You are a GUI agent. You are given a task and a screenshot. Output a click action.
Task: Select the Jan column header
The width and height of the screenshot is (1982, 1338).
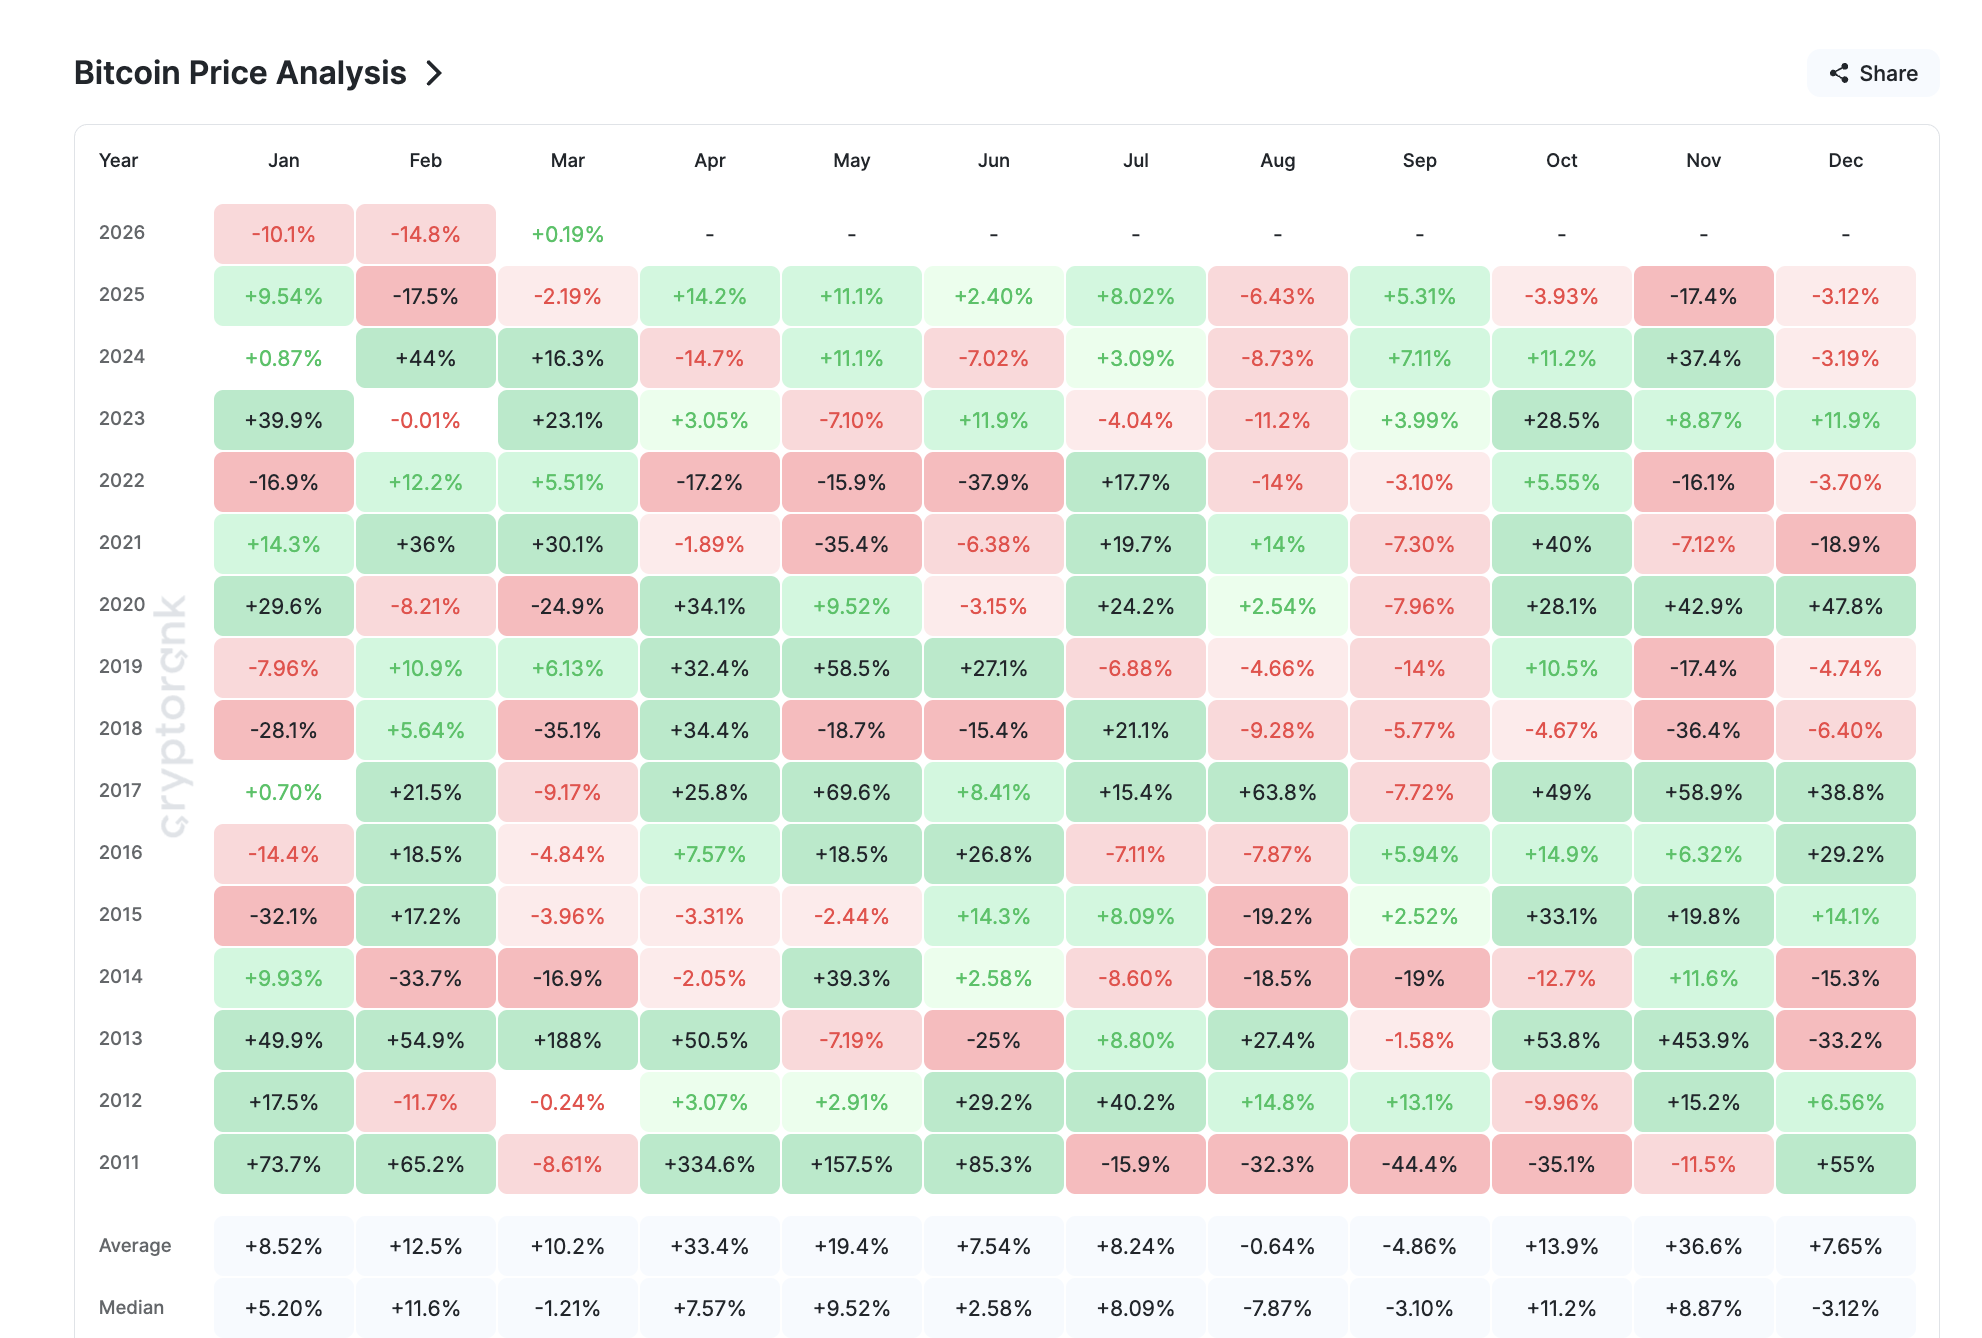pos(283,160)
